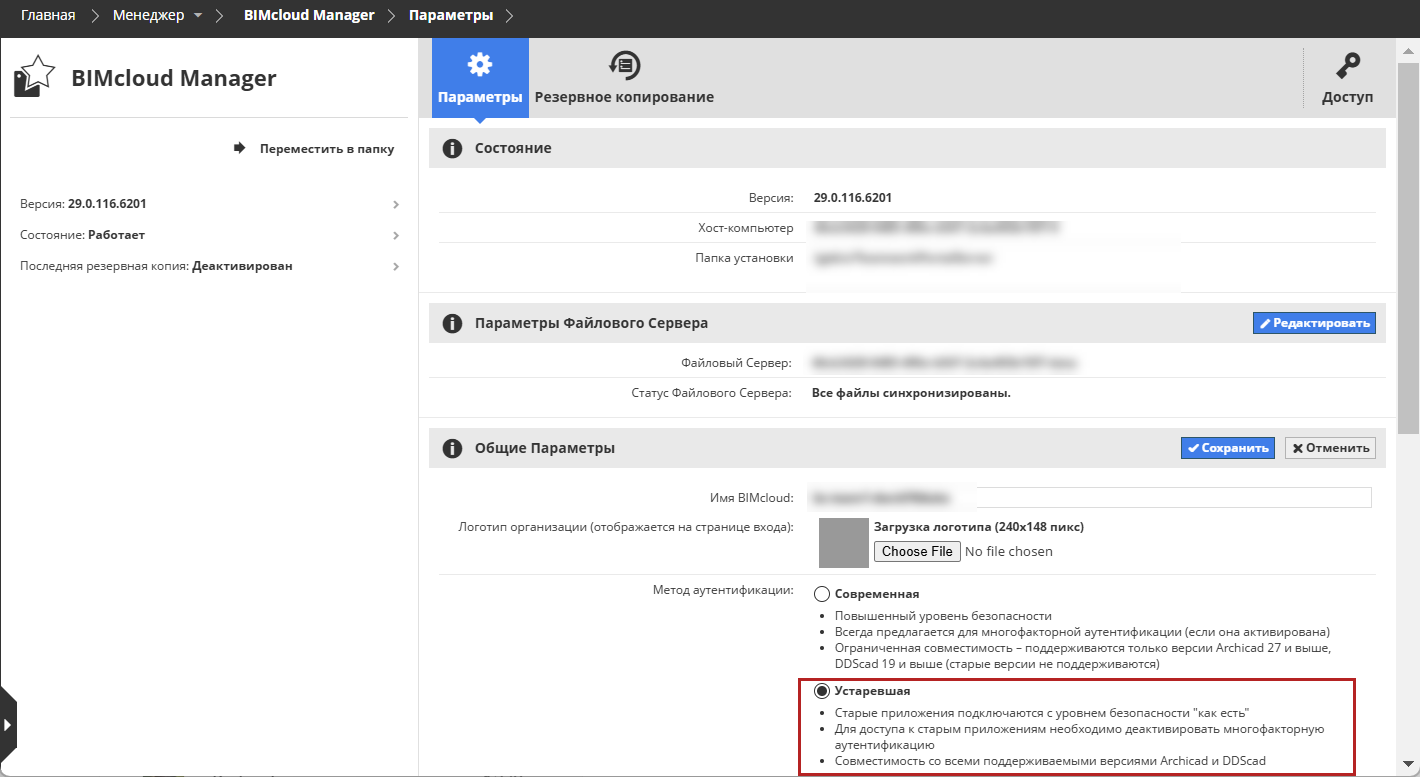The height and width of the screenshot is (777, 1420).
Task: Switch to the Резервное копирование tab
Action: 624,78
